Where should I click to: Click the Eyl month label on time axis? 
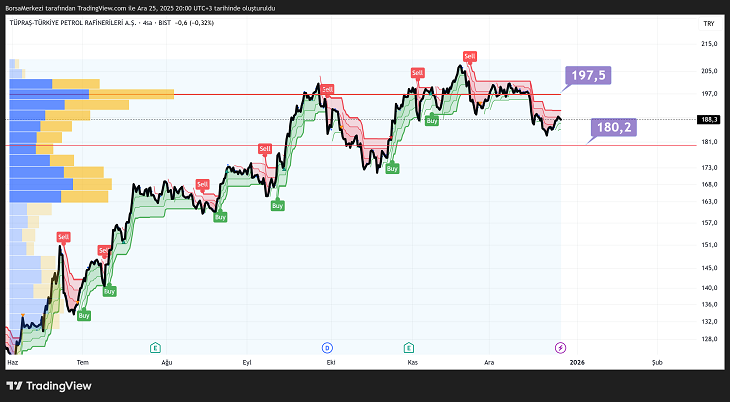tap(247, 361)
